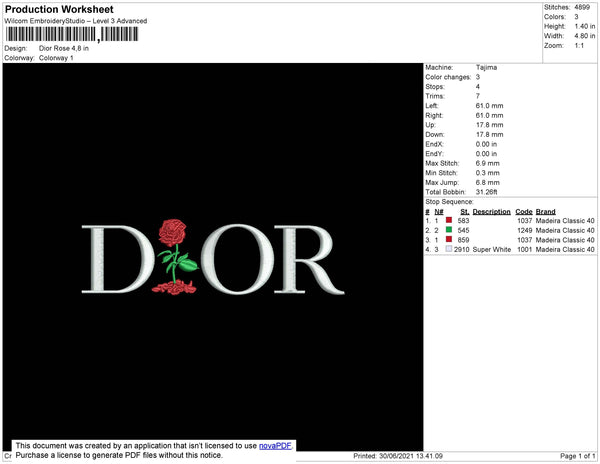Select the 'Production Worksheet' heading
Image resolution: width=600 pixels, height=464 pixels.
point(59,9)
